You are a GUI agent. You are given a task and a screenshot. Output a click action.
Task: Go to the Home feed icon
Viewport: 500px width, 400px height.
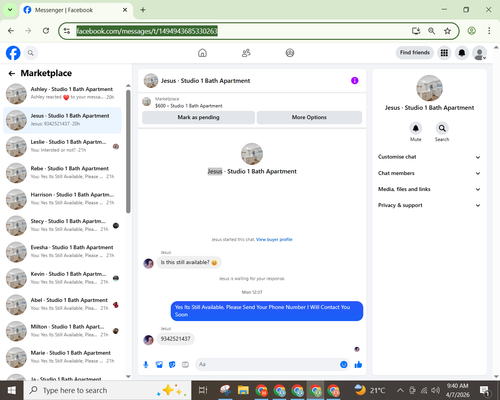tap(202, 53)
